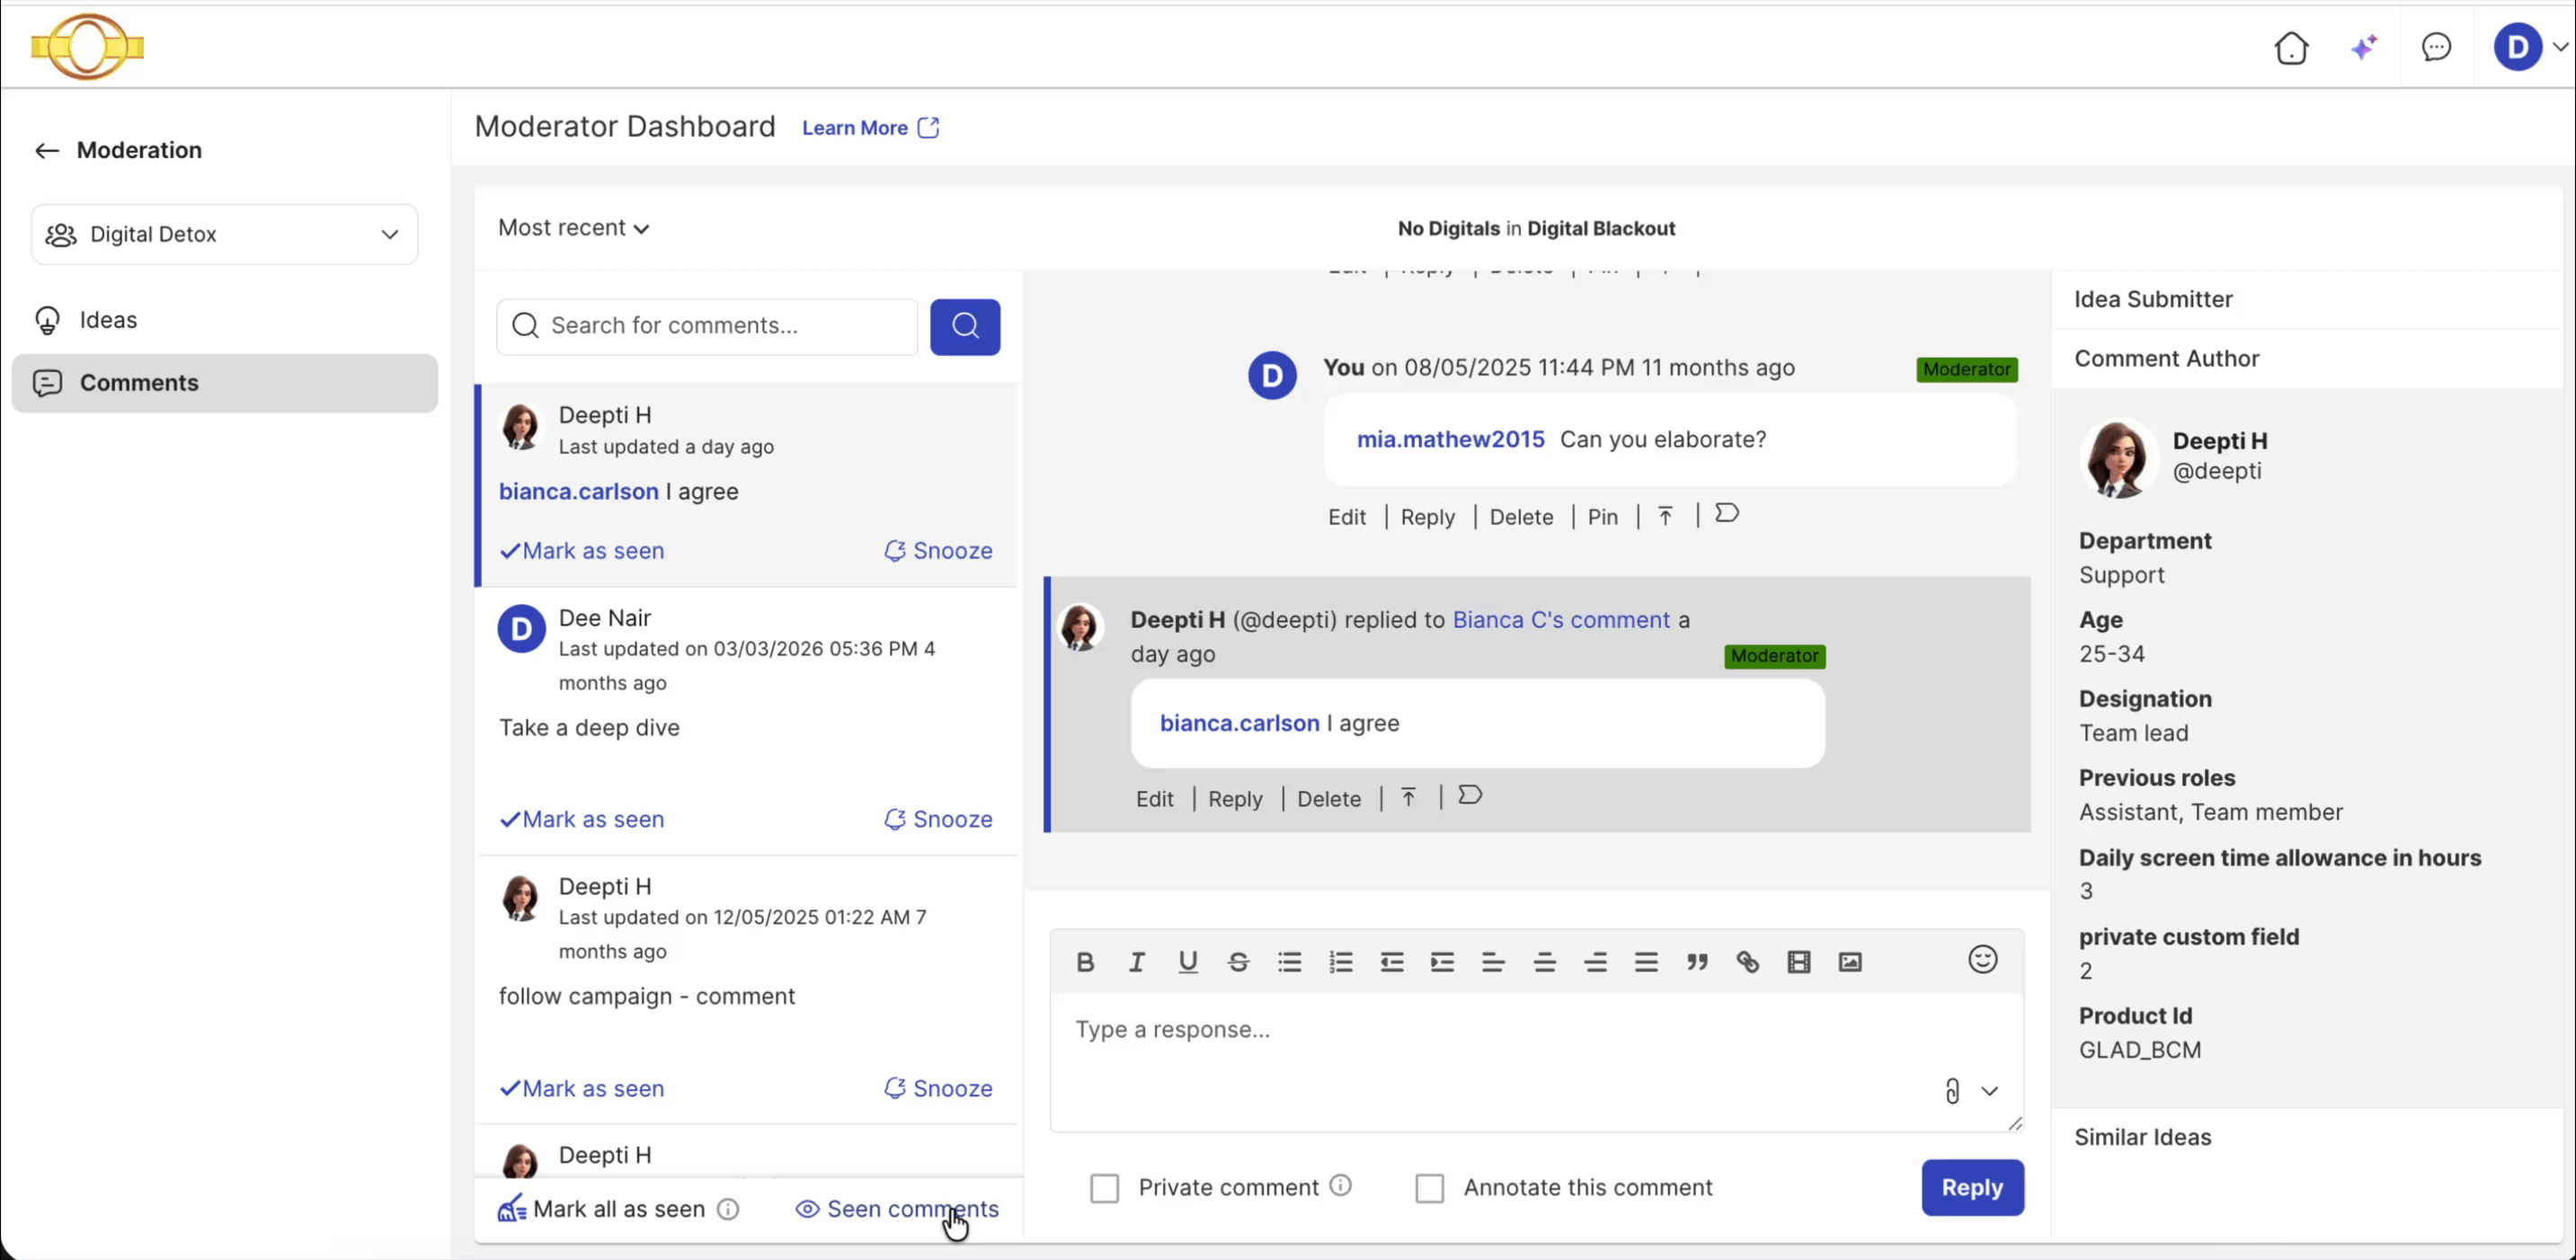
Task: Click move-to-top icon on 'Can you elaborate?' comment
Action: tap(1665, 516)
